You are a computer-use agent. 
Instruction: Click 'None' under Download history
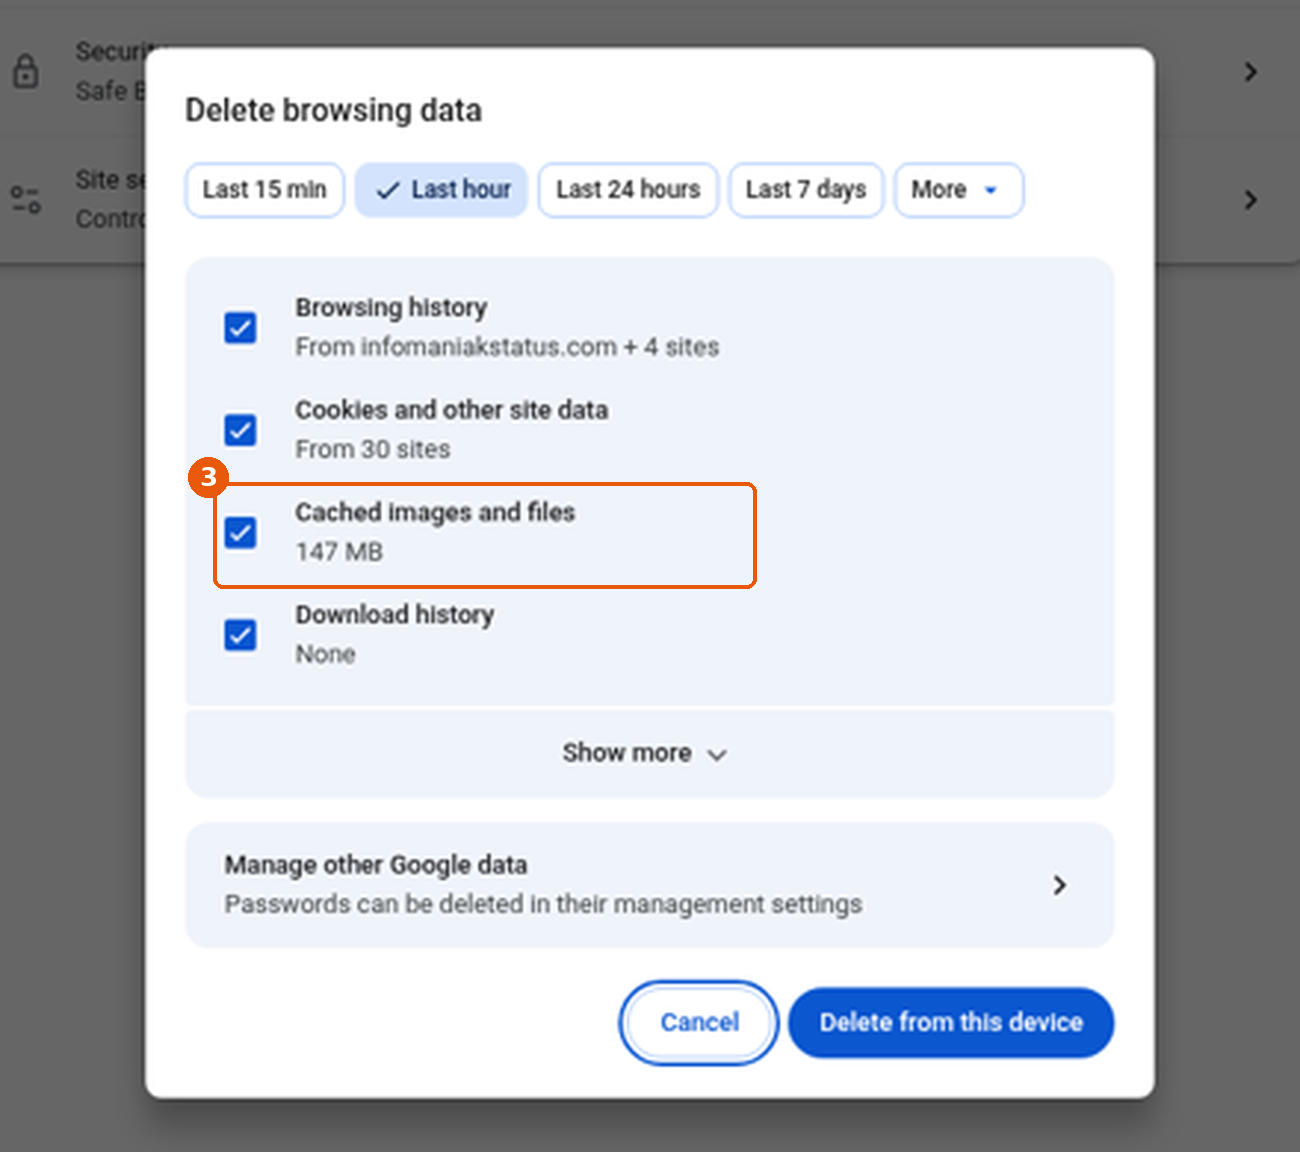coord(325,654)
